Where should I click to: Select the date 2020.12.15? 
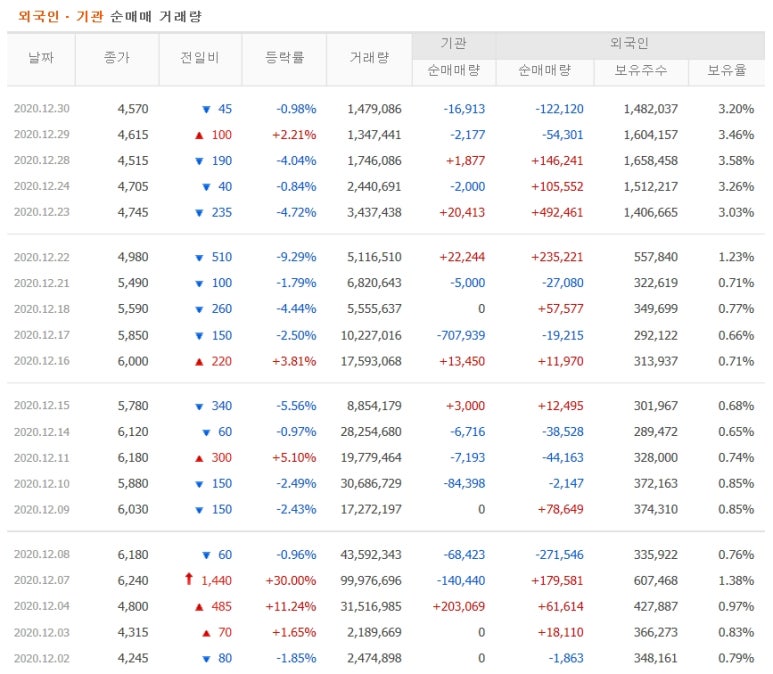click(x=42, y=406)
